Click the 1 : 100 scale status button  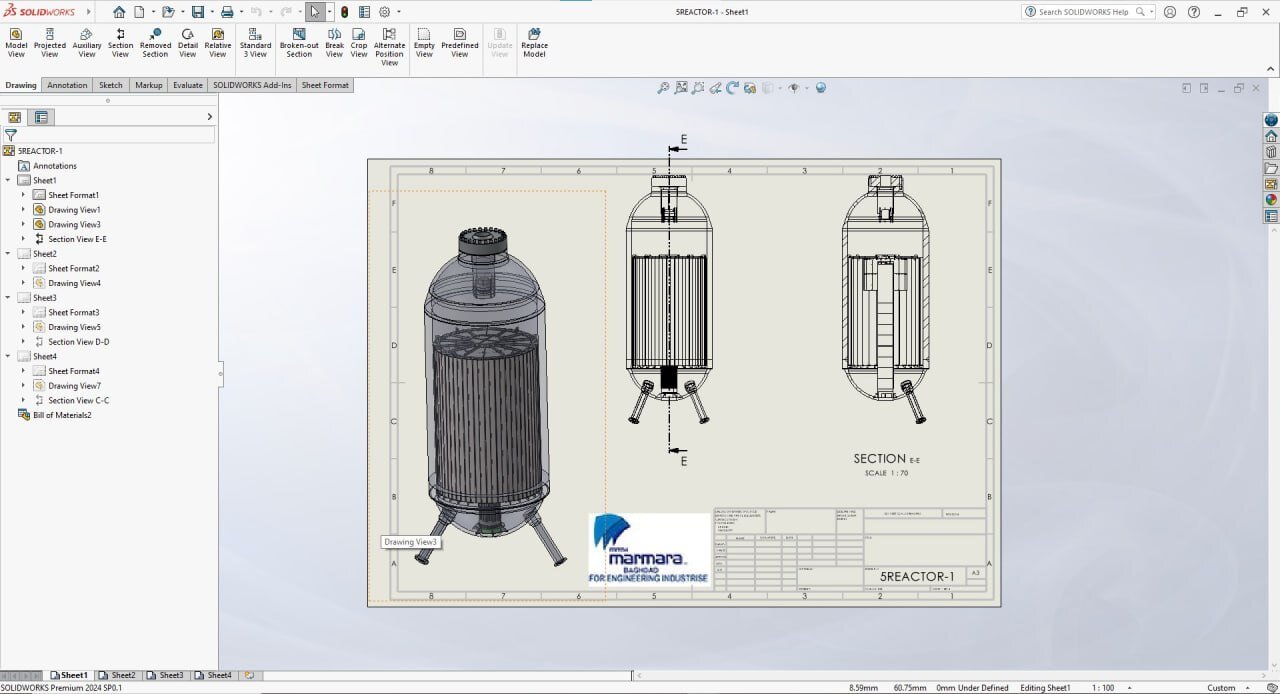click(1103, 688)
